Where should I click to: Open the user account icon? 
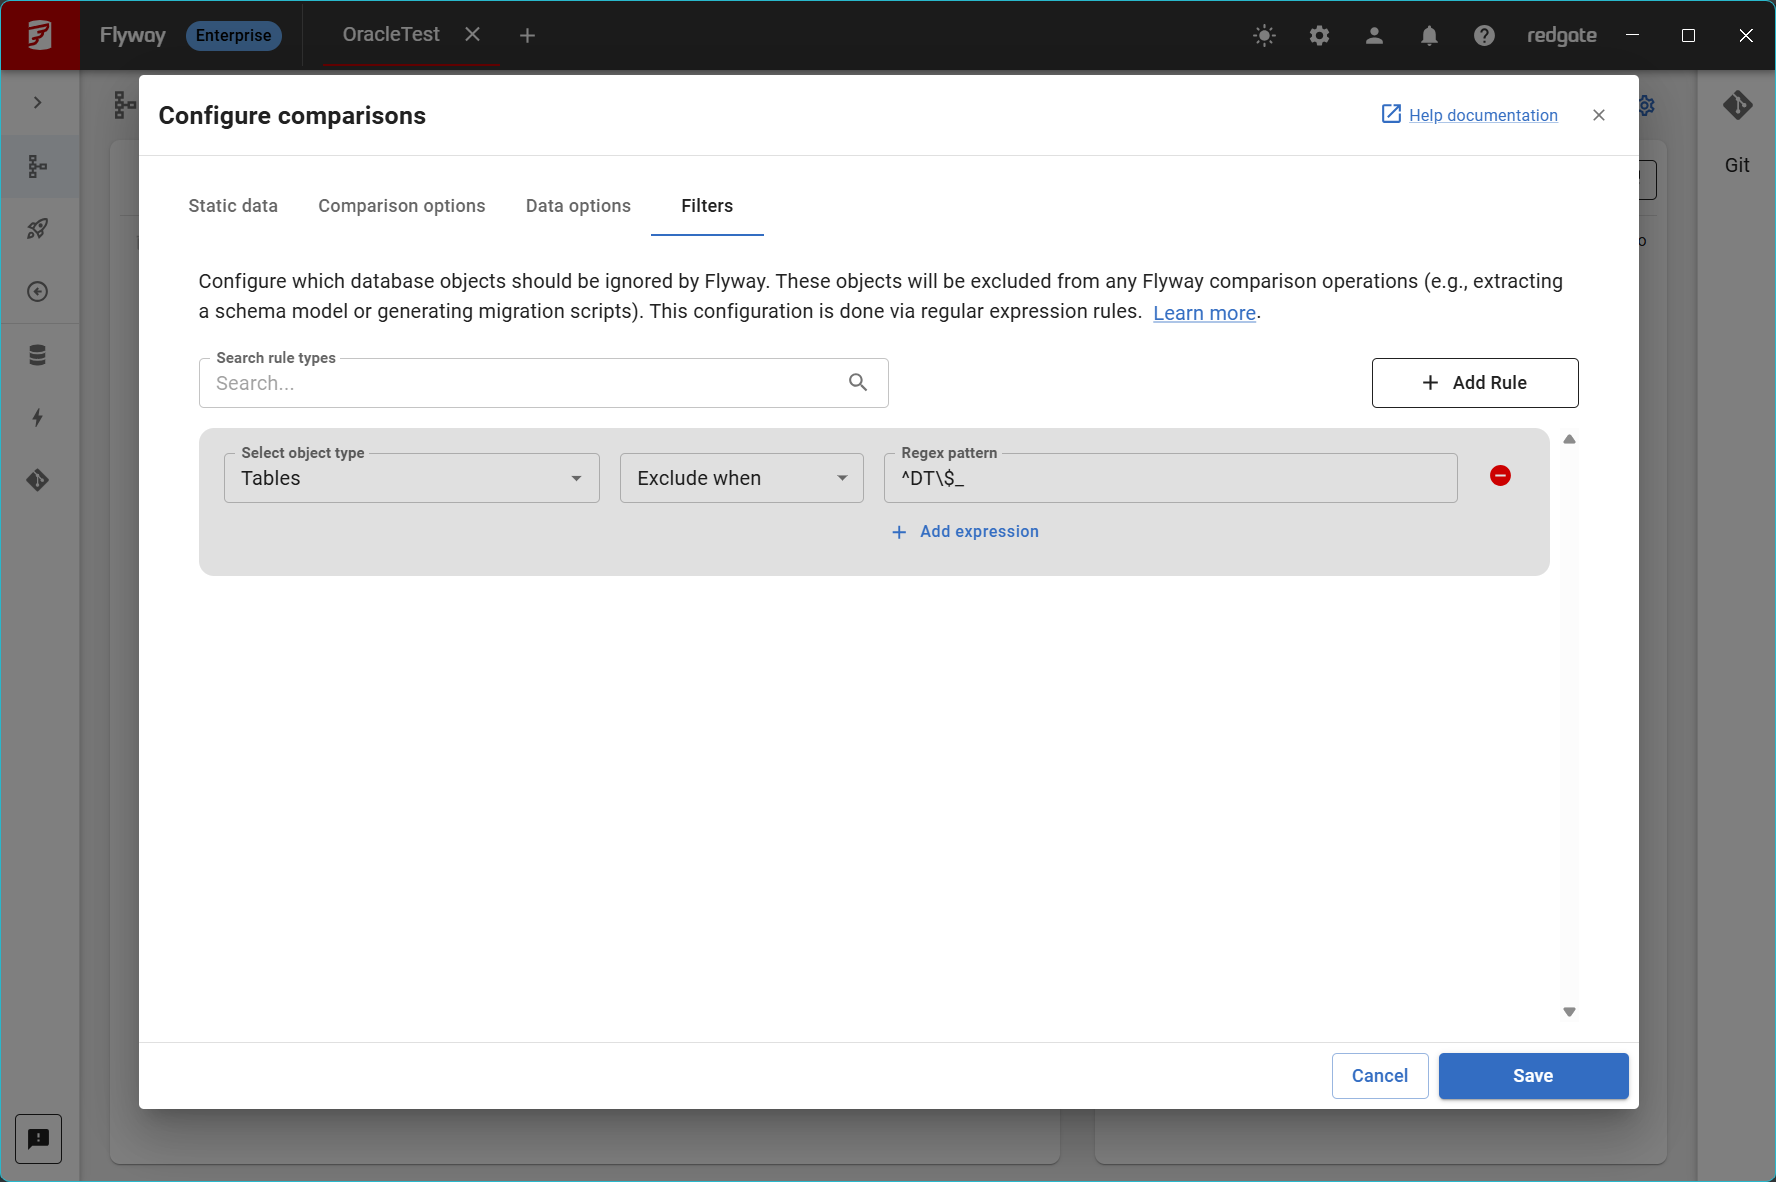(1374, 36)
